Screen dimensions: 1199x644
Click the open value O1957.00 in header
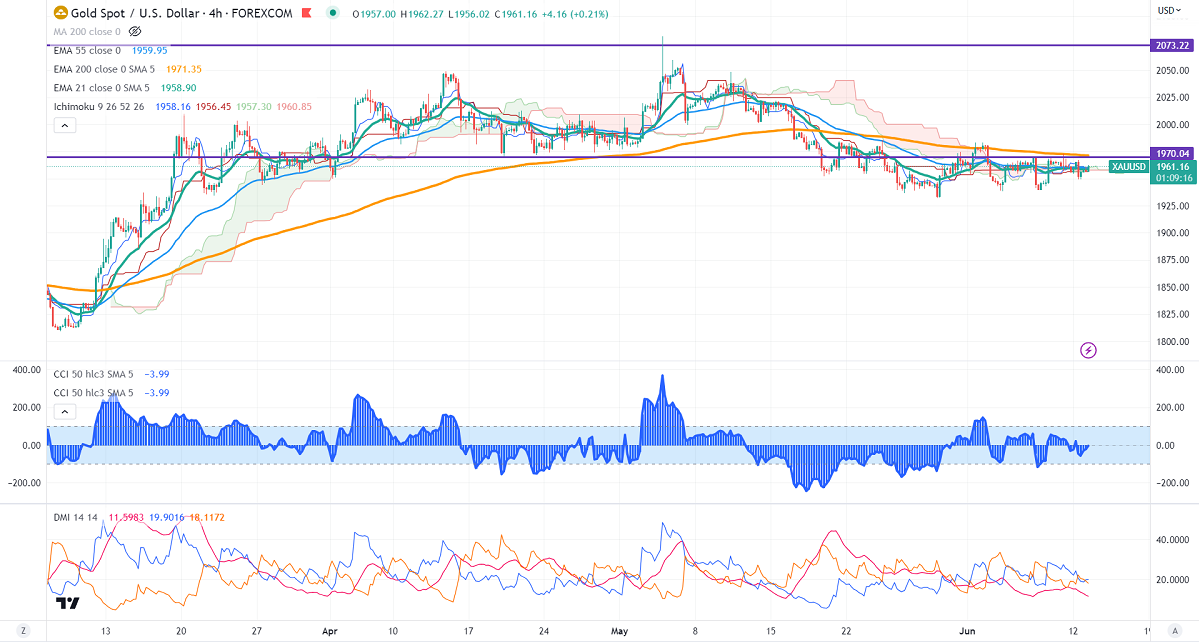point(374,14)
